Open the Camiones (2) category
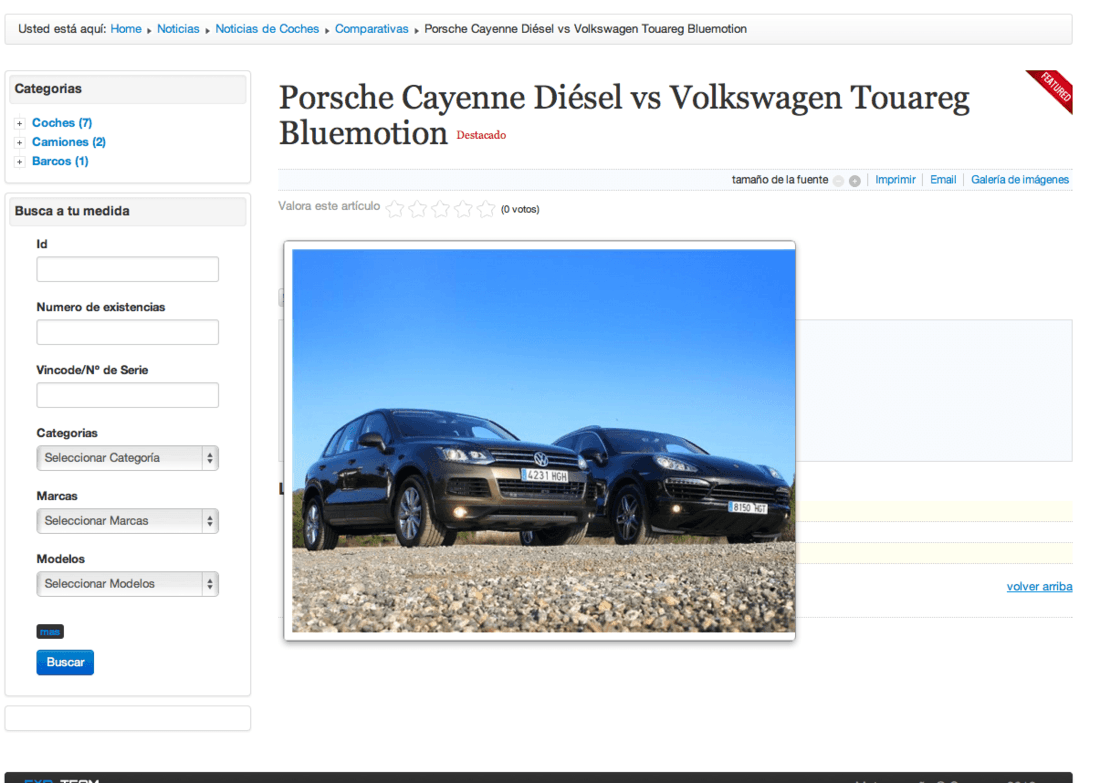 69,142
